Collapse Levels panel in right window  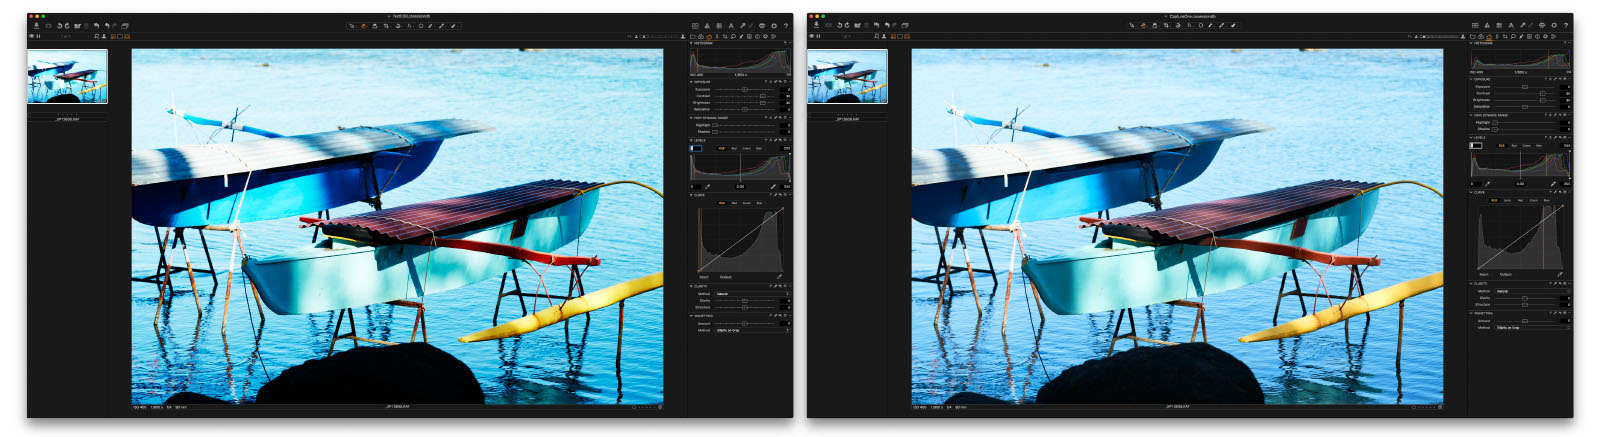1471,138
